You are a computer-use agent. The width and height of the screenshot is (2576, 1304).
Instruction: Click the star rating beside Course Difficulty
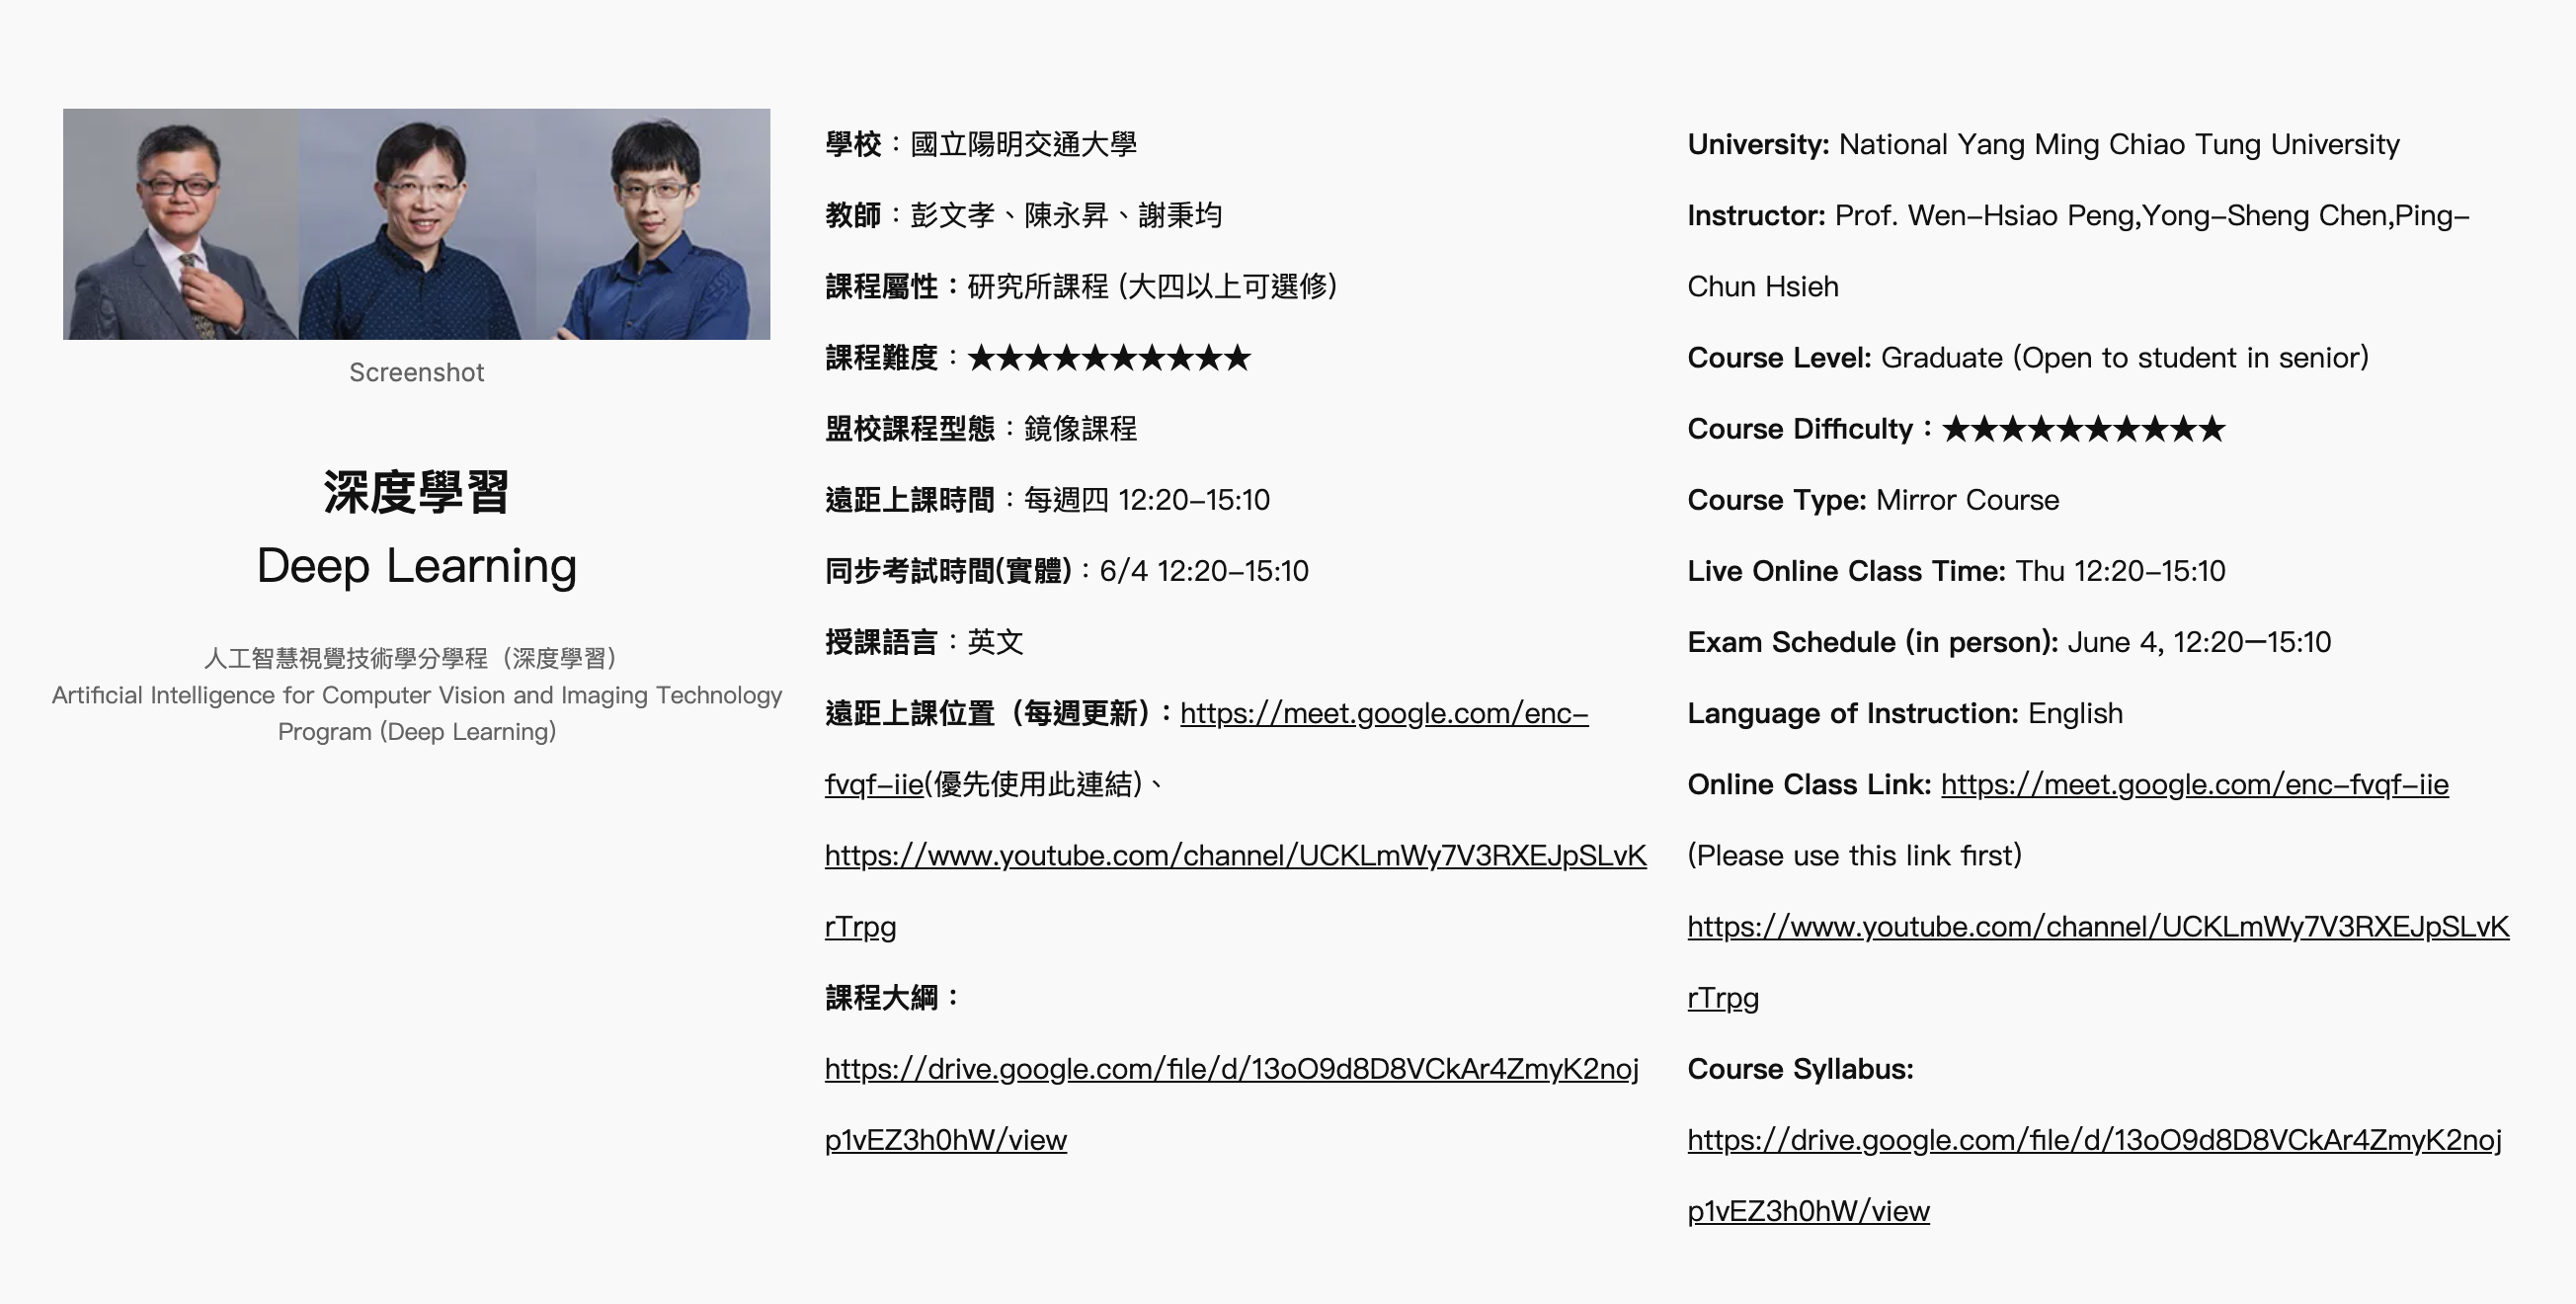pyautogui.click(x=2084, y=430)
